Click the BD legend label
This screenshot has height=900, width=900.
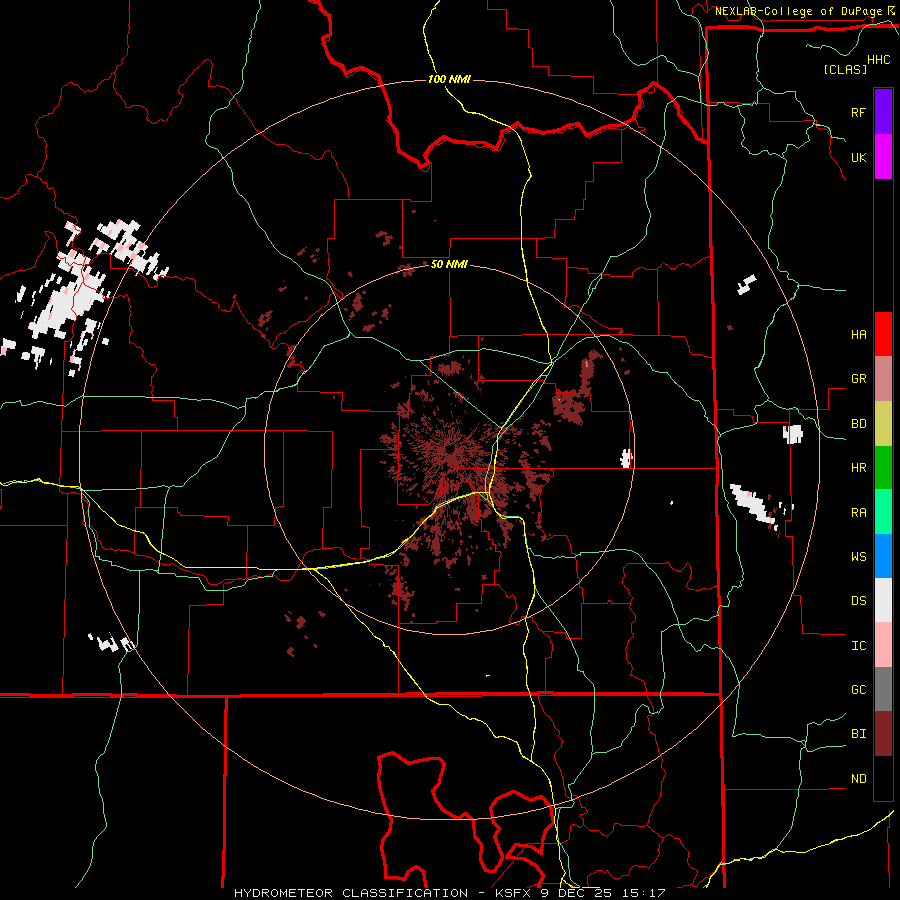pyautogui.click(x=858, y=424)
